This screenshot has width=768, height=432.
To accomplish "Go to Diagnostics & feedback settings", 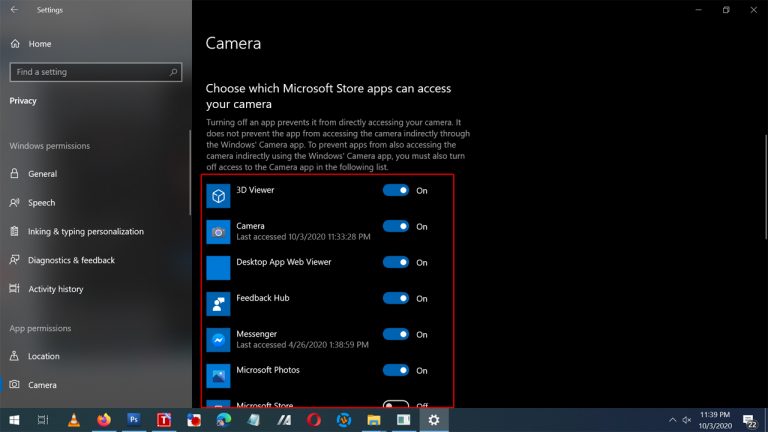I will (x=71, y=260).
